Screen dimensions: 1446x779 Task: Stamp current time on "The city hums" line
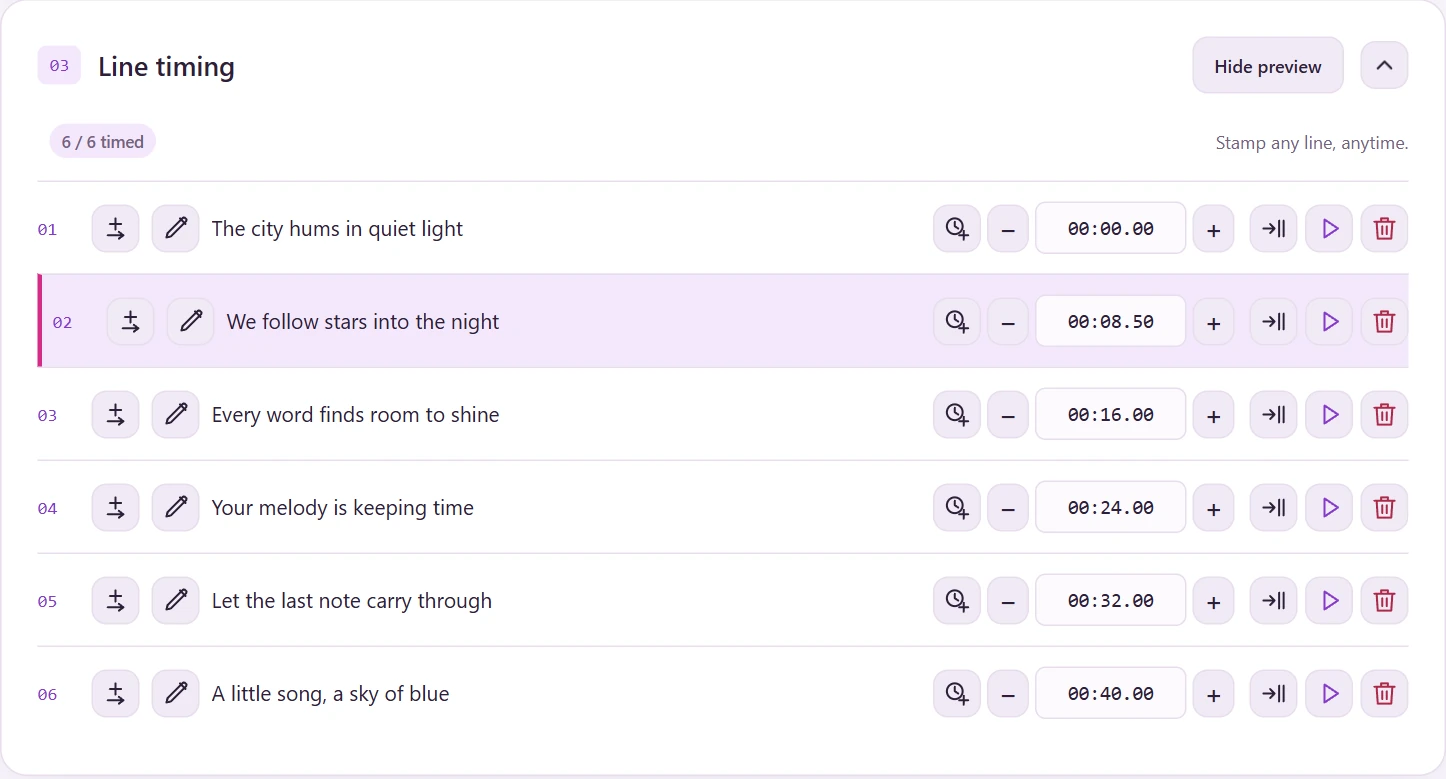(x=957, y=229)
